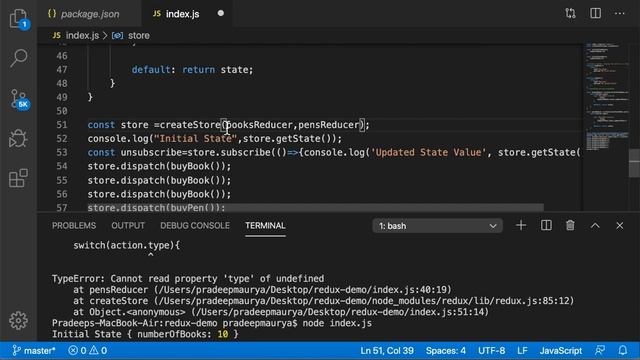Click 'Updated State Value' string on line 53
Viewport: 640px width, 360px height.
(x=429, y=152)
